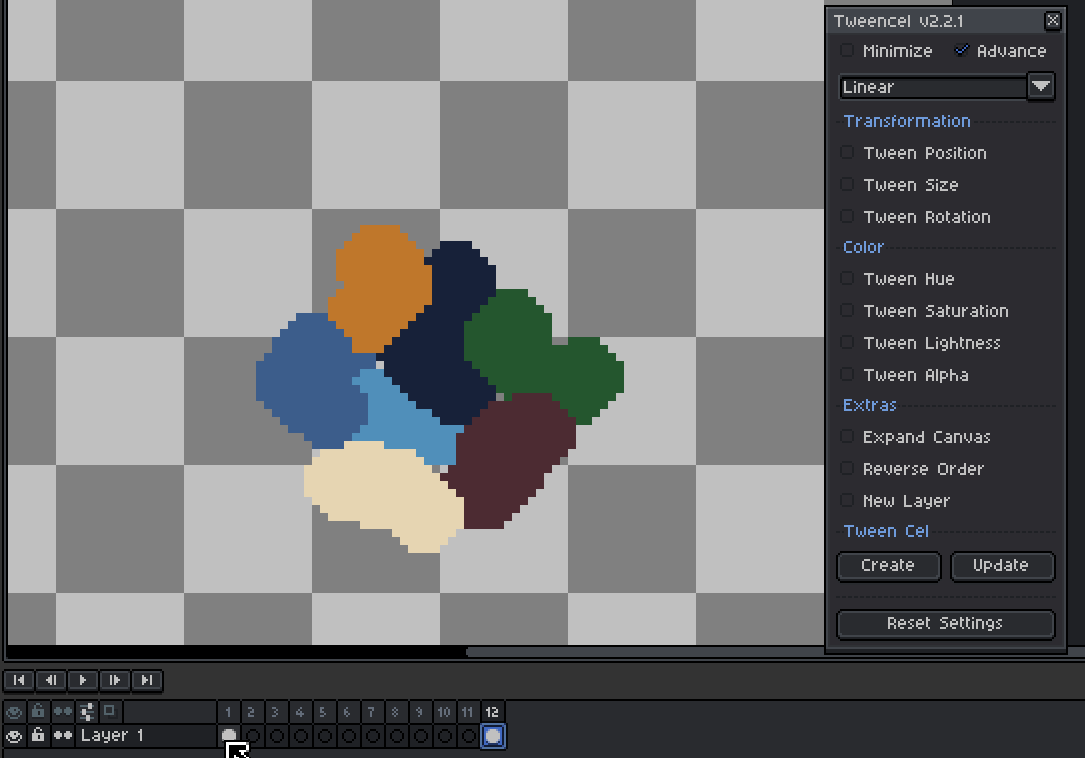Select frame 6 header in timeline

click(348, 712)
